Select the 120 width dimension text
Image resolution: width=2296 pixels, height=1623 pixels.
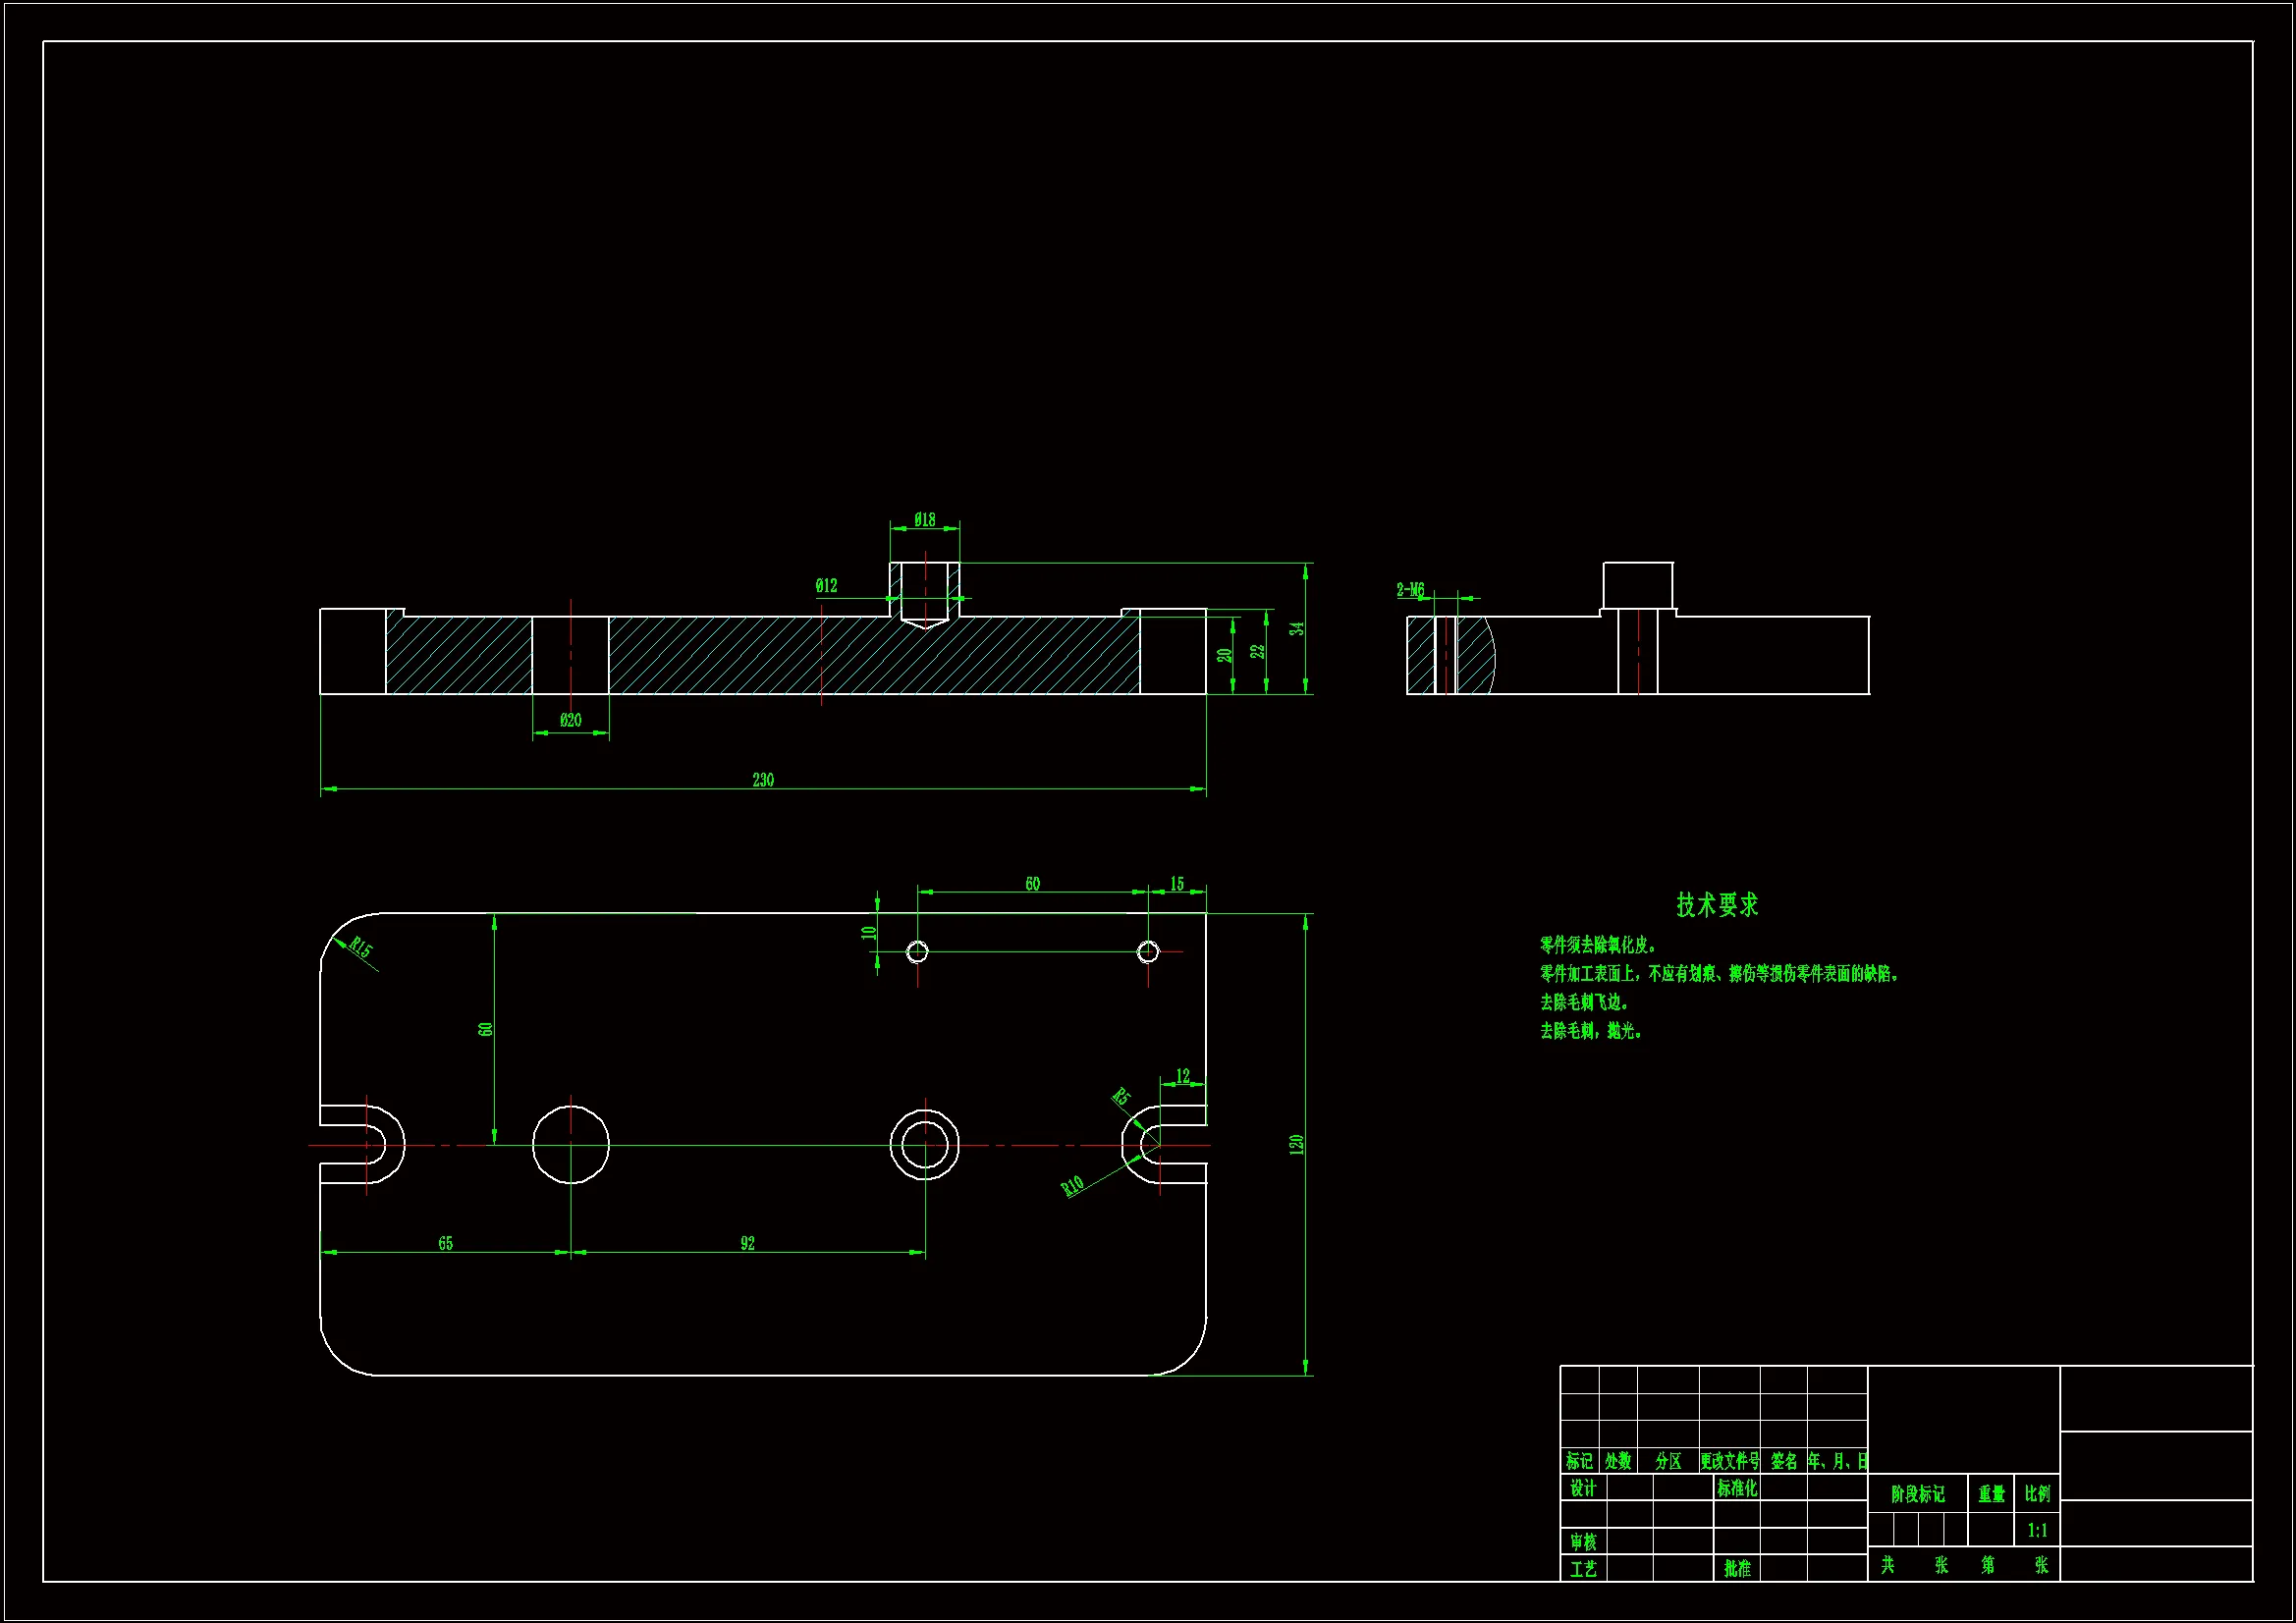click(x=1297, y=1144)
